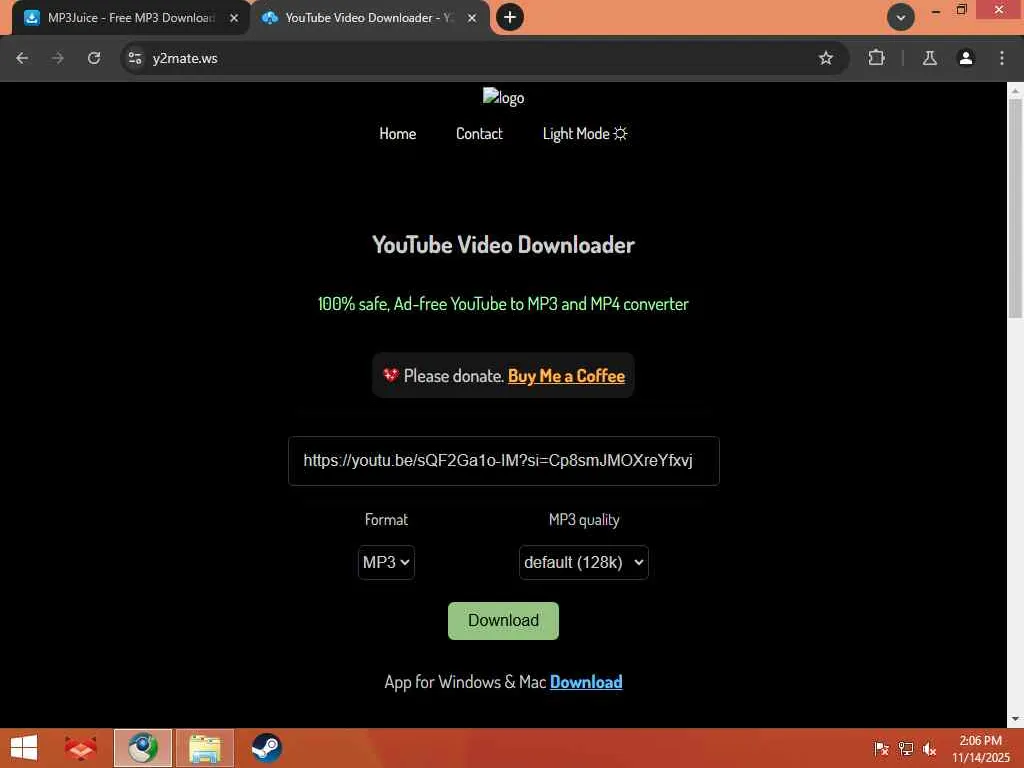Open the Contact page link
1024x768 pixels.
click(479, 134)
